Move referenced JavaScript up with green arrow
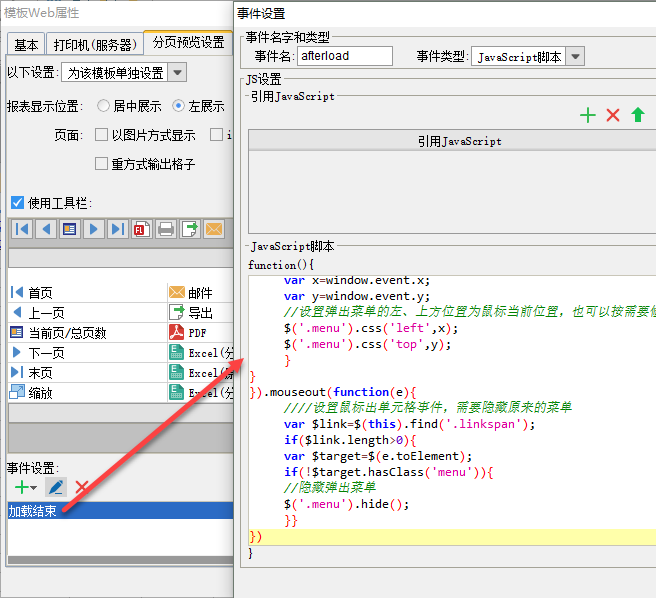Image resolution: width=656 pixels, height=598 pixels. 638,115
